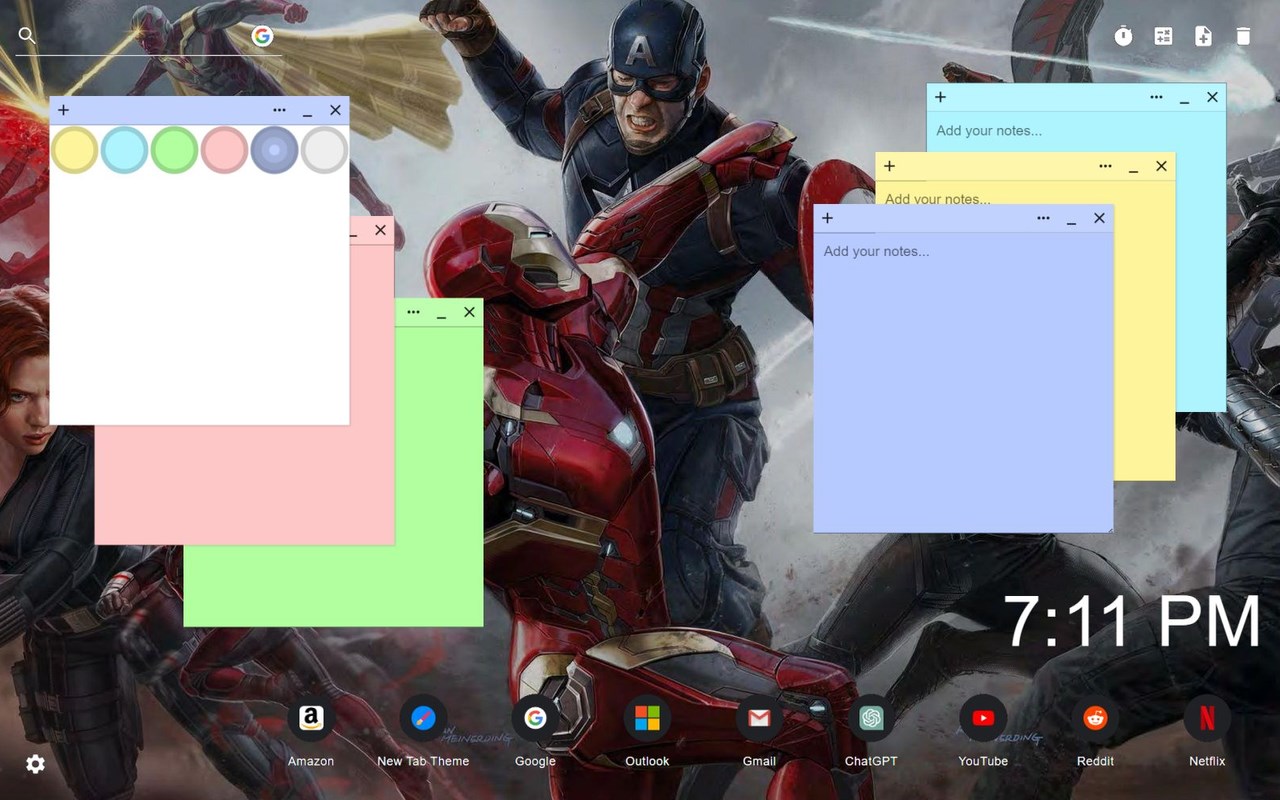
Task: Open the Netflix shortcut
Action: [1207, 732]
